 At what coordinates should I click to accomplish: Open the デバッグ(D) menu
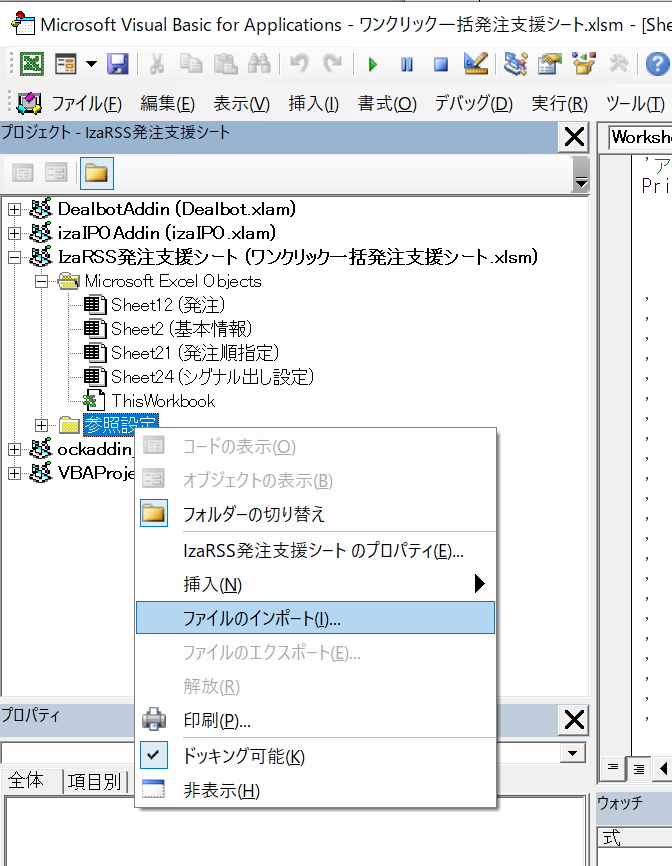pos(473,103)
